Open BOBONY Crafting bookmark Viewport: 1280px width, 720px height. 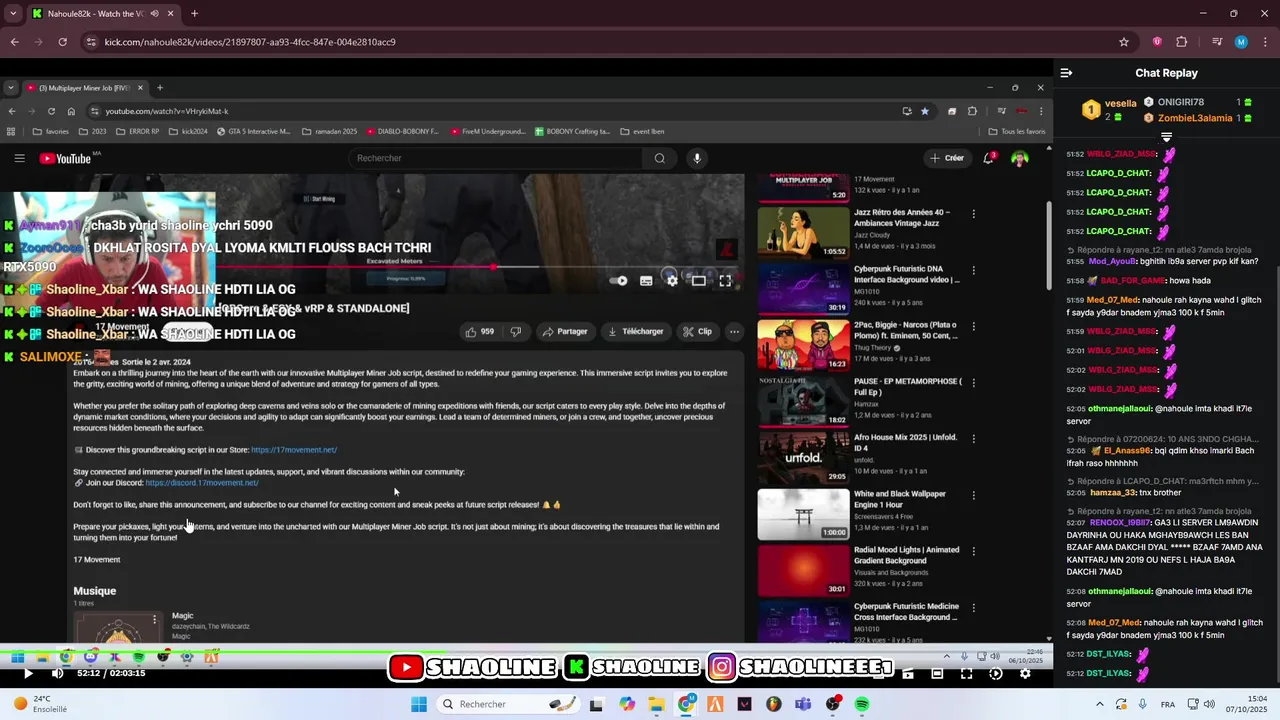point(572,131)
